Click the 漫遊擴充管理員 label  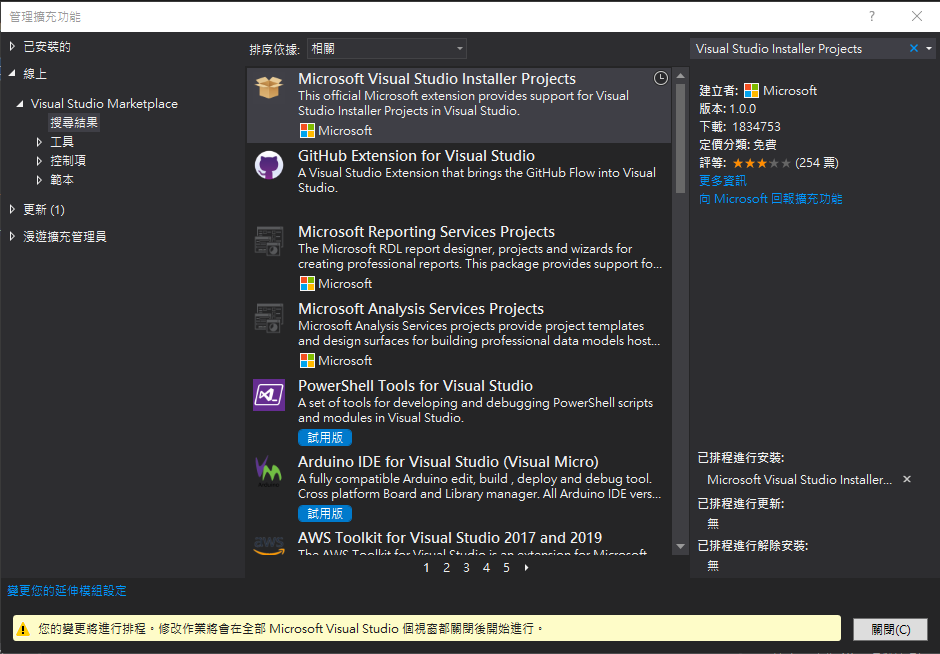(x=65, y=236)
